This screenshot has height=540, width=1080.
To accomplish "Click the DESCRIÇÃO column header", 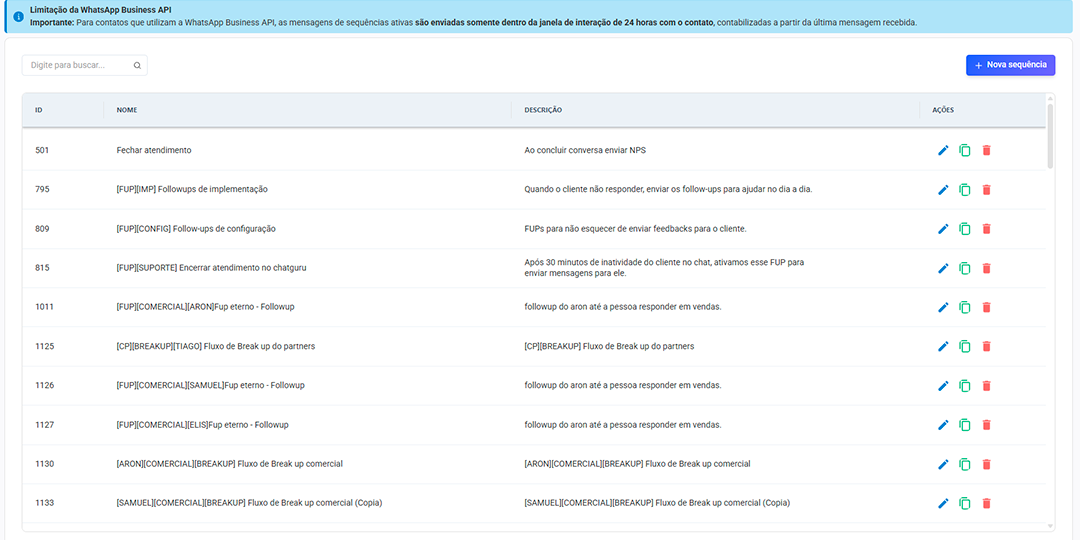I will [x=543, y=110].
